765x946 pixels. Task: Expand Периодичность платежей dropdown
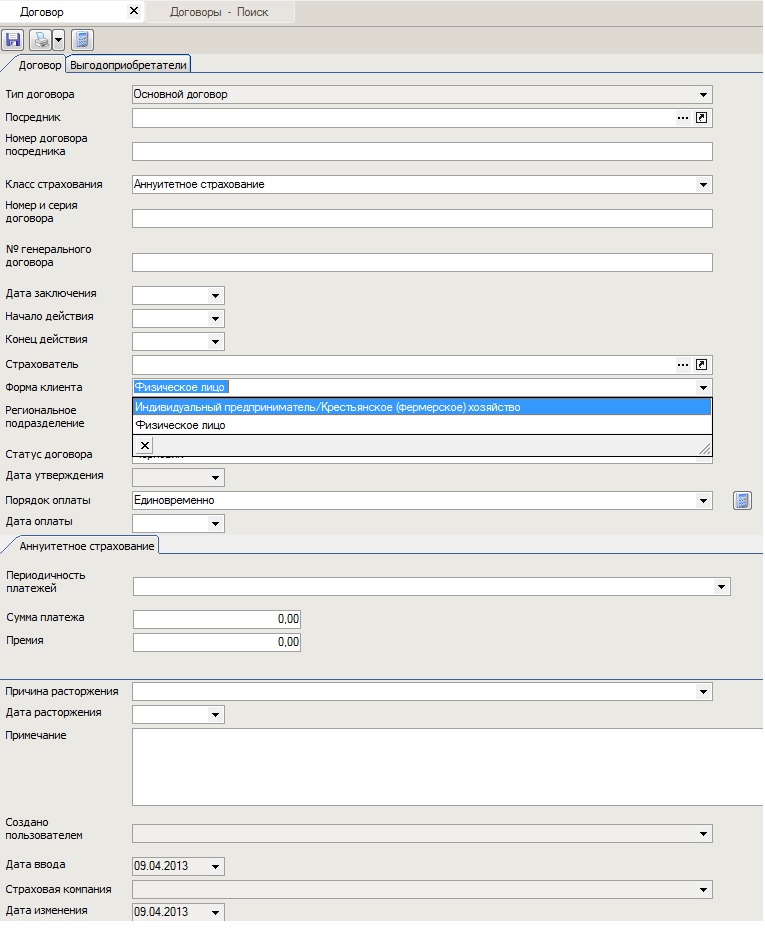click(721, 587)
